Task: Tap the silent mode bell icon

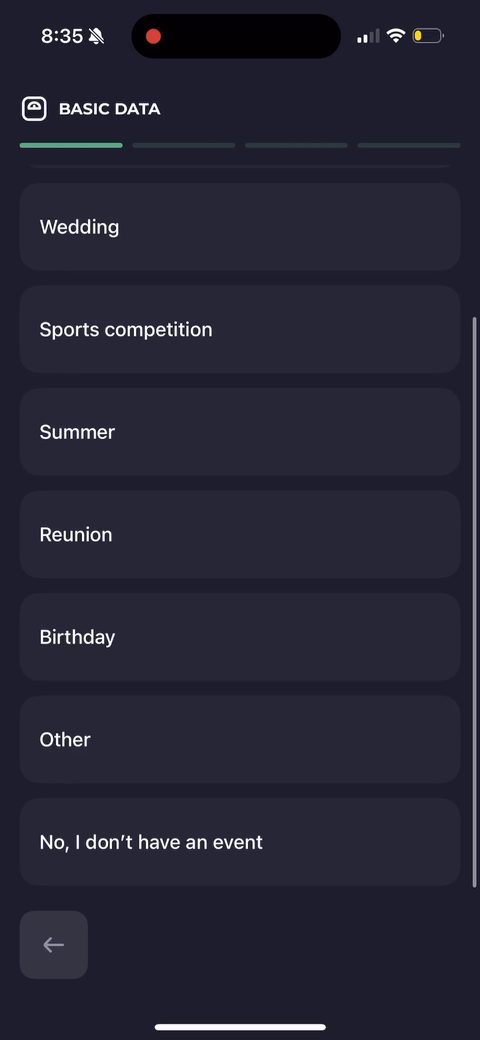Action: [x=96, y=36]
